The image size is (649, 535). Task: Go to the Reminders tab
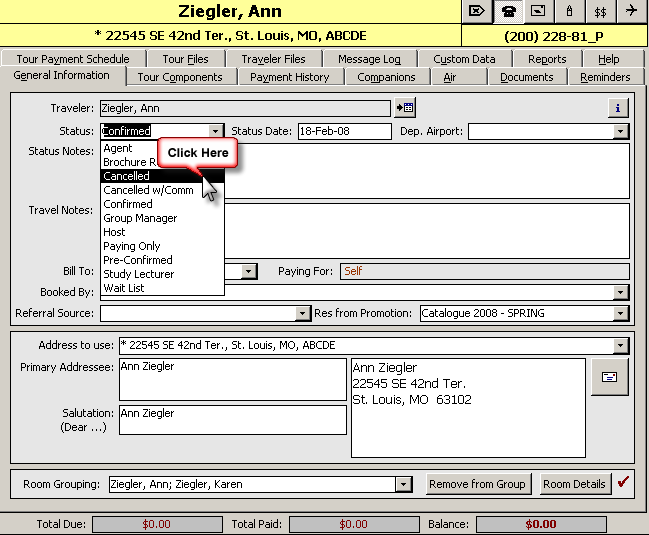605,77
